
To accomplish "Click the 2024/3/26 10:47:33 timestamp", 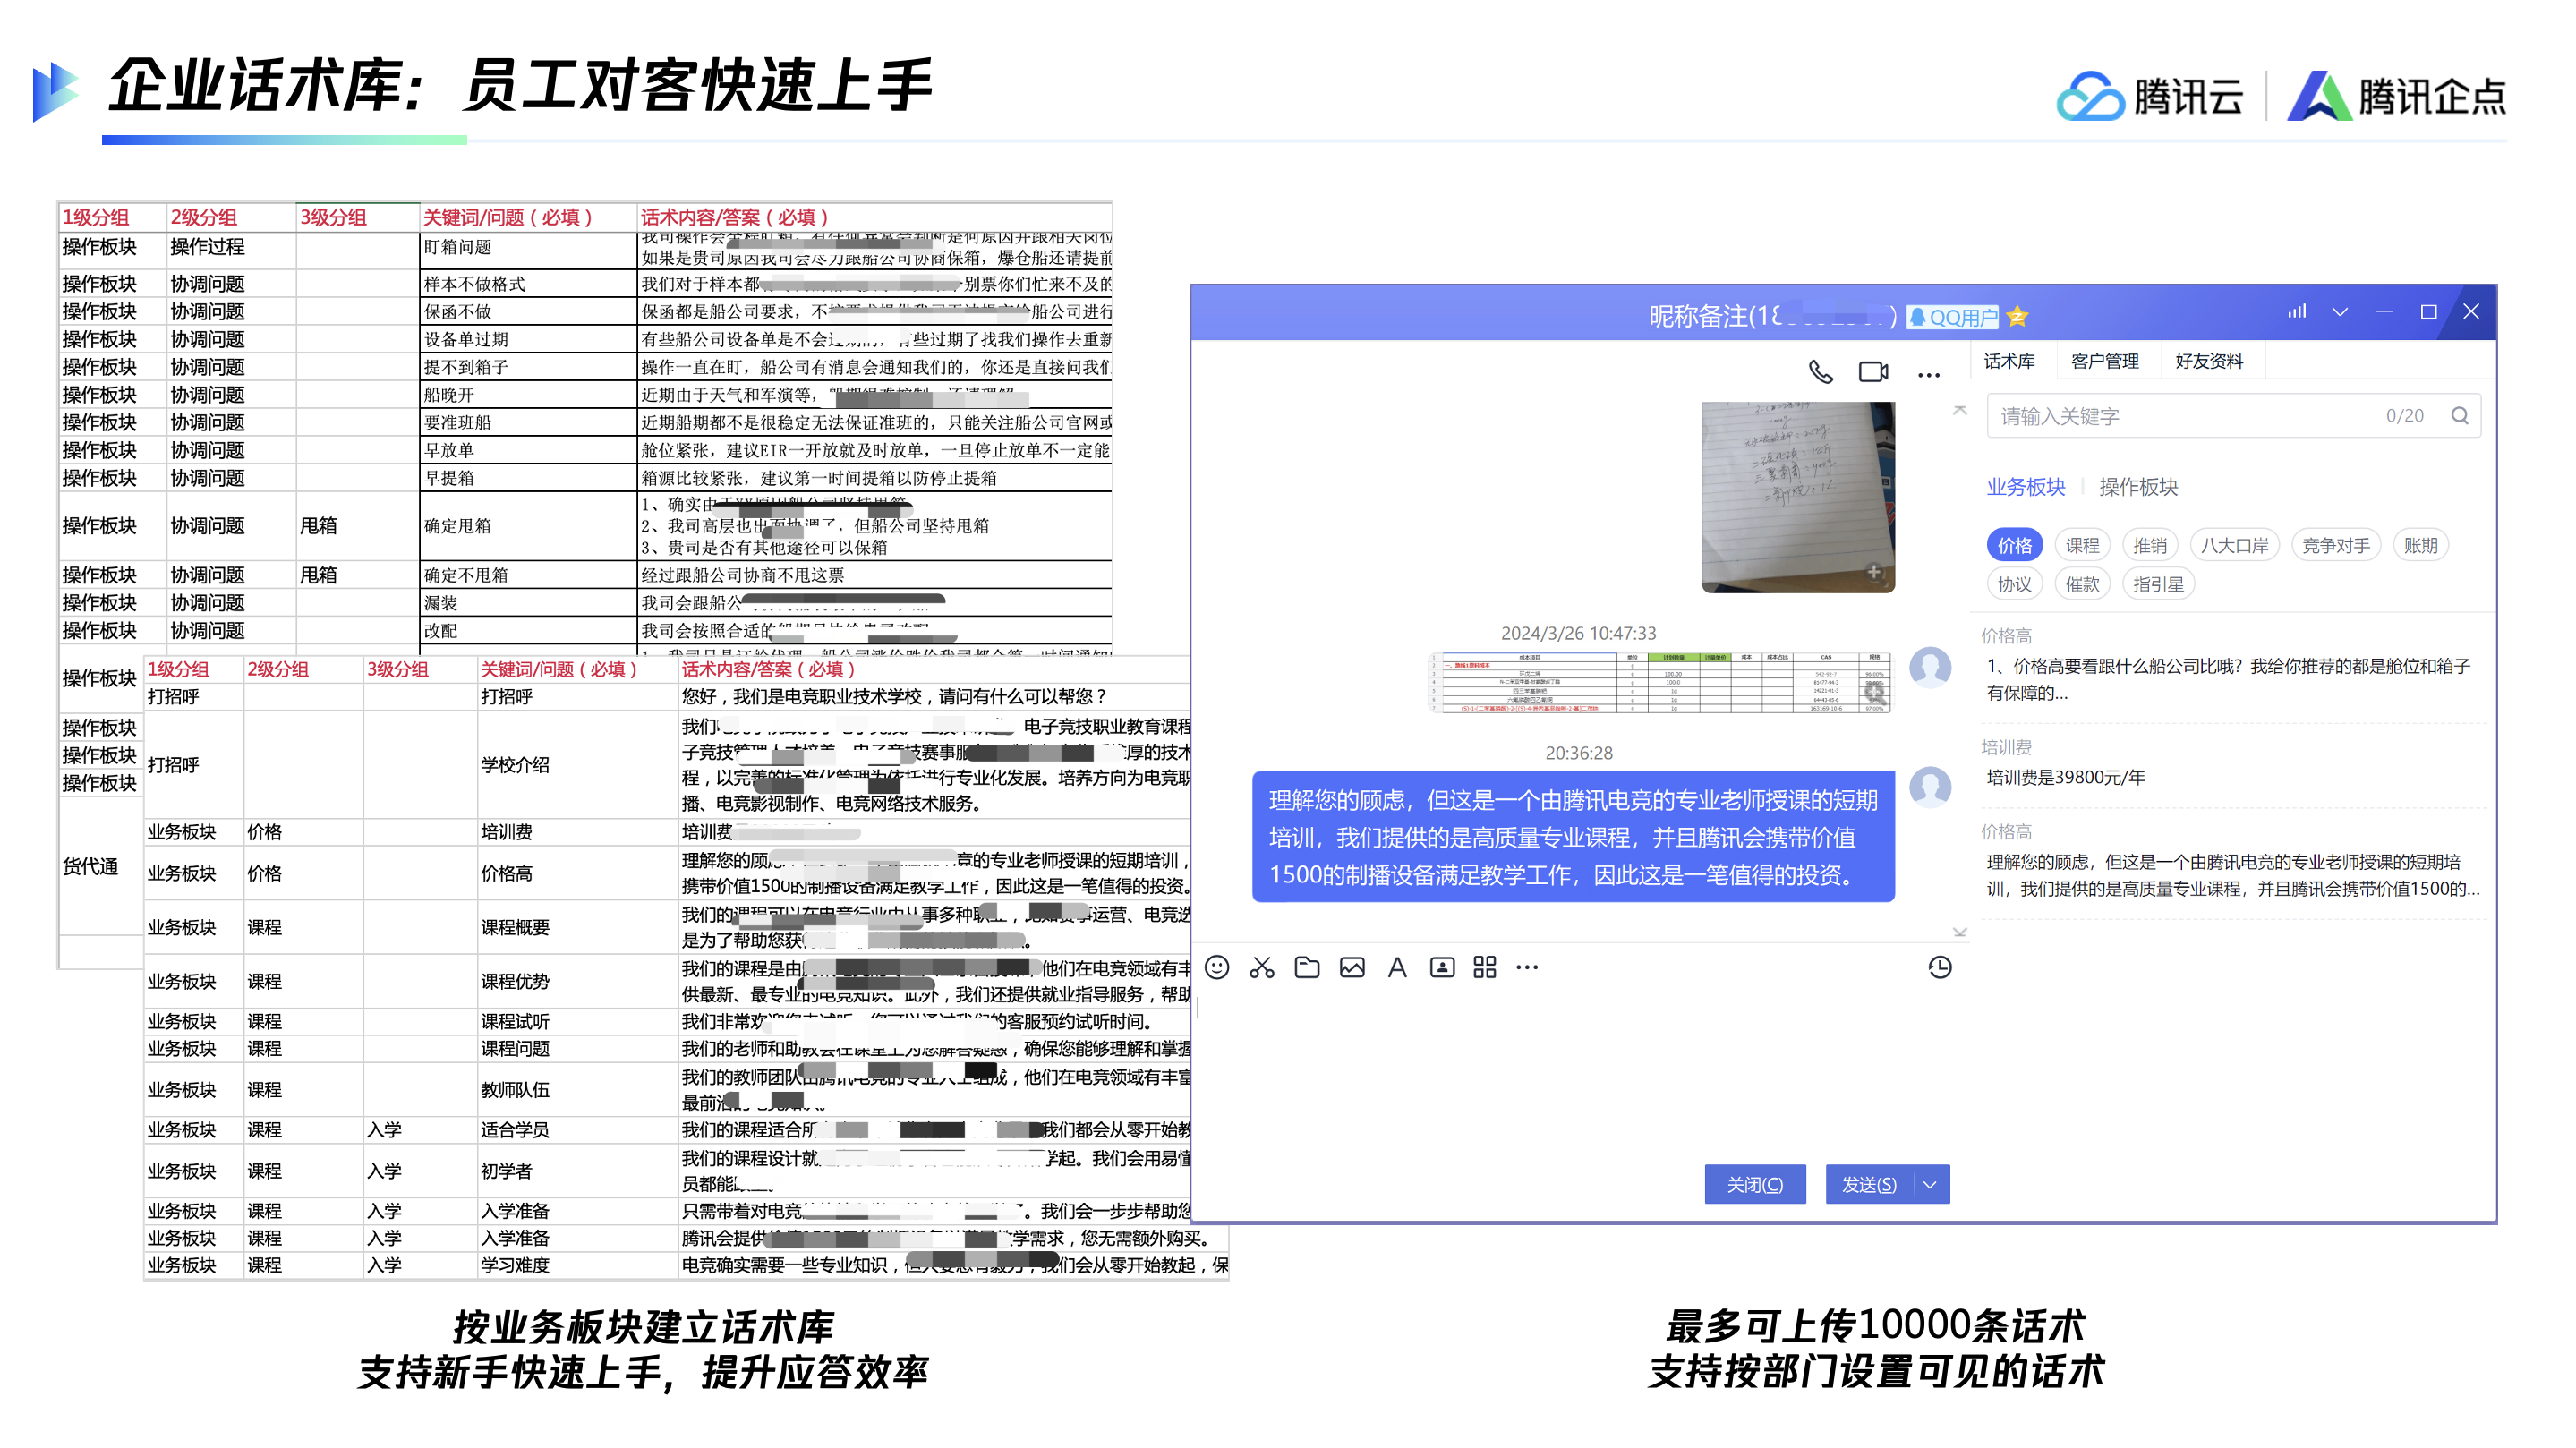I will [x=1578, y=633].
